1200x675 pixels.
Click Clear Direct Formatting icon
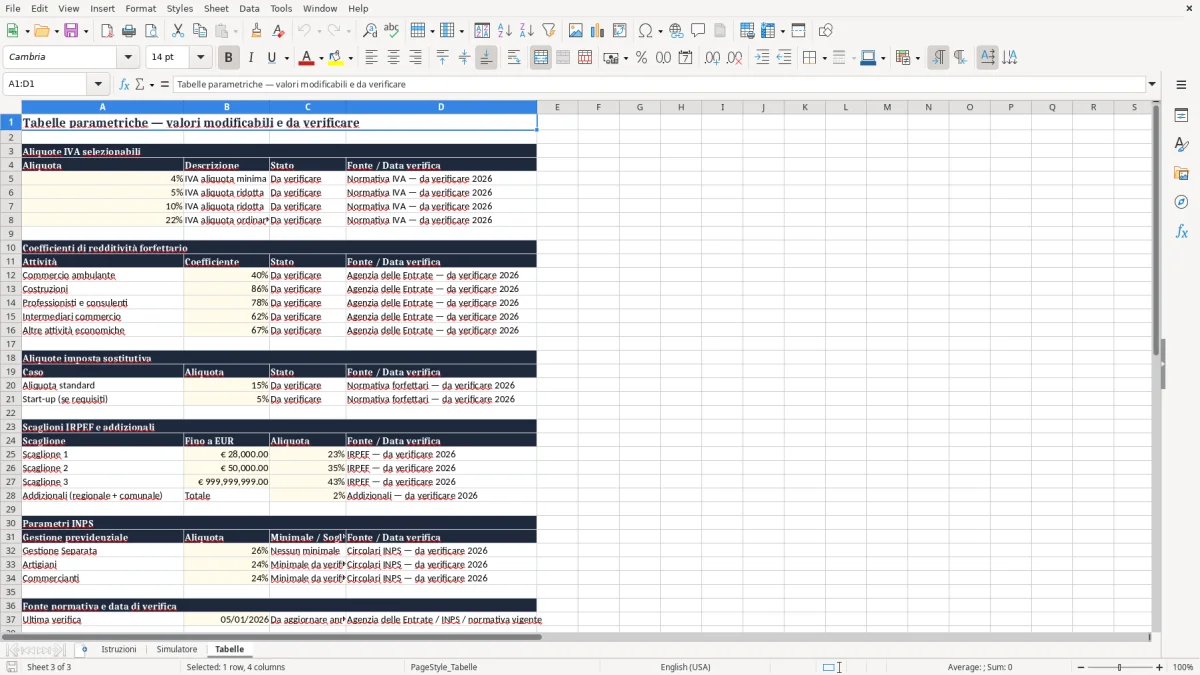(x=278, y=31)
